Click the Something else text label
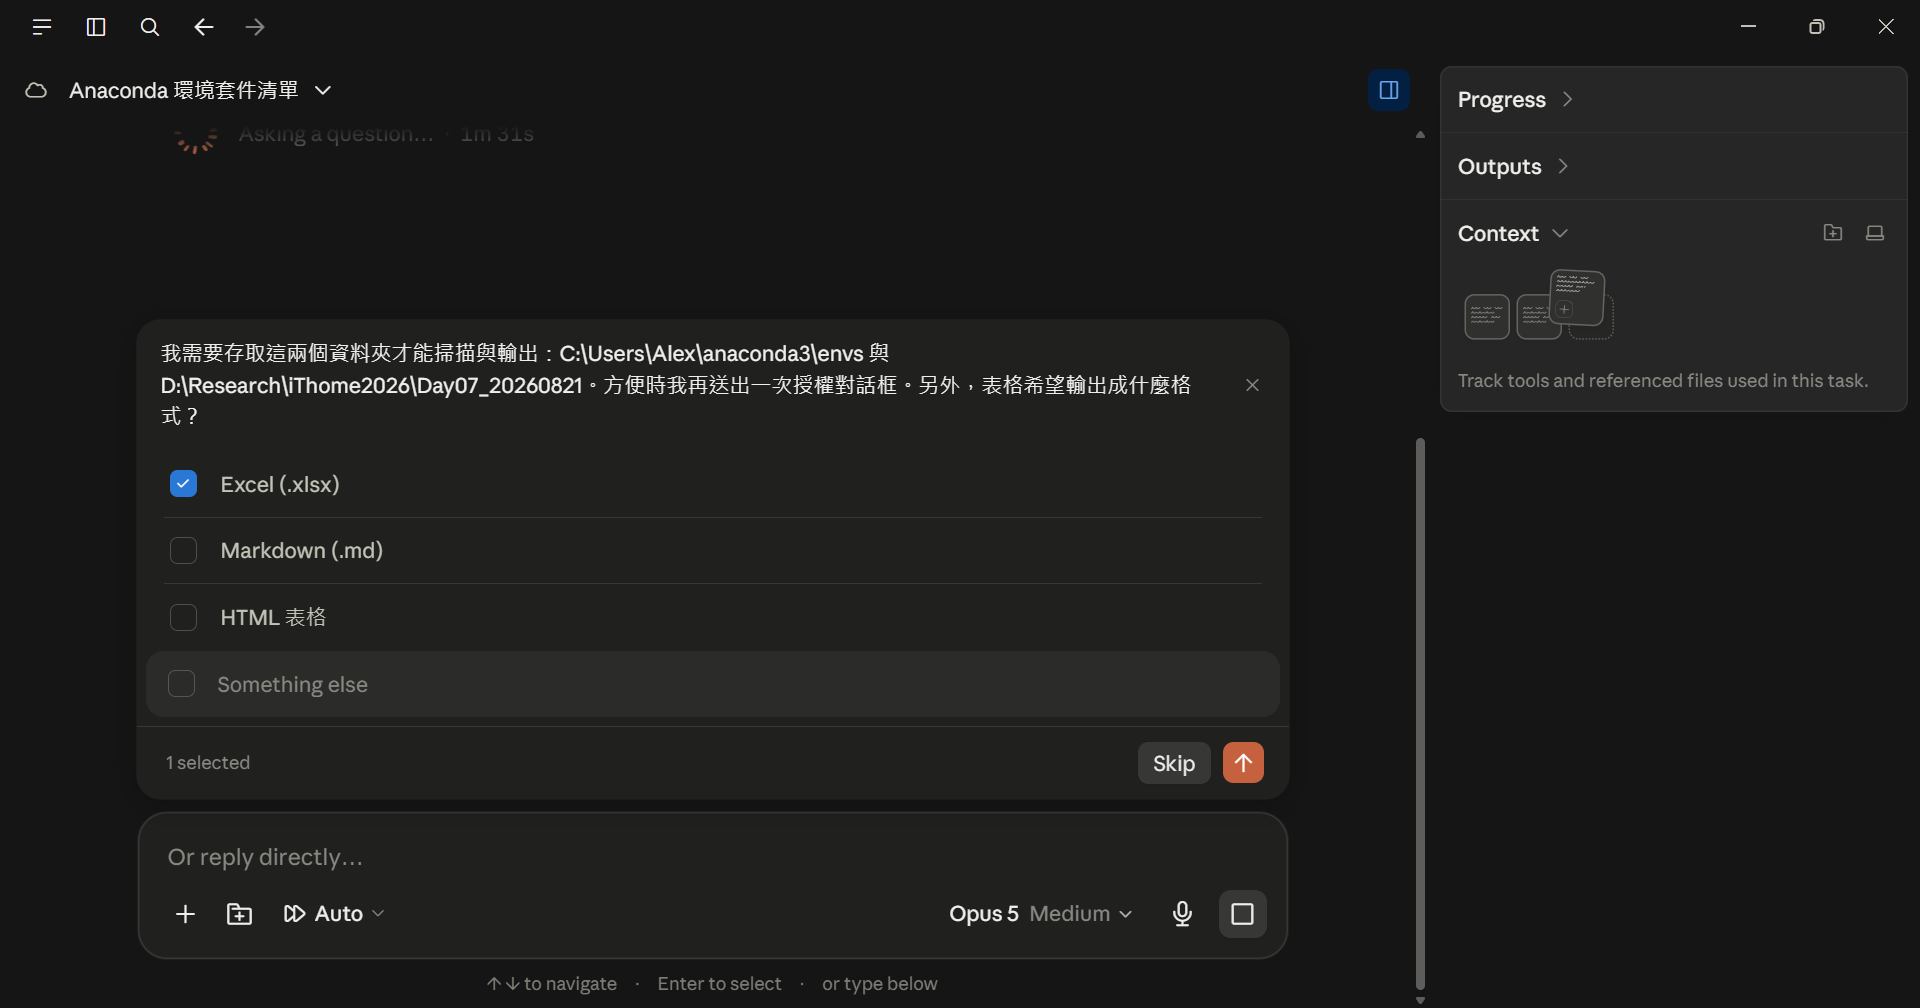 pyautogui.click(x=292, y=685)
